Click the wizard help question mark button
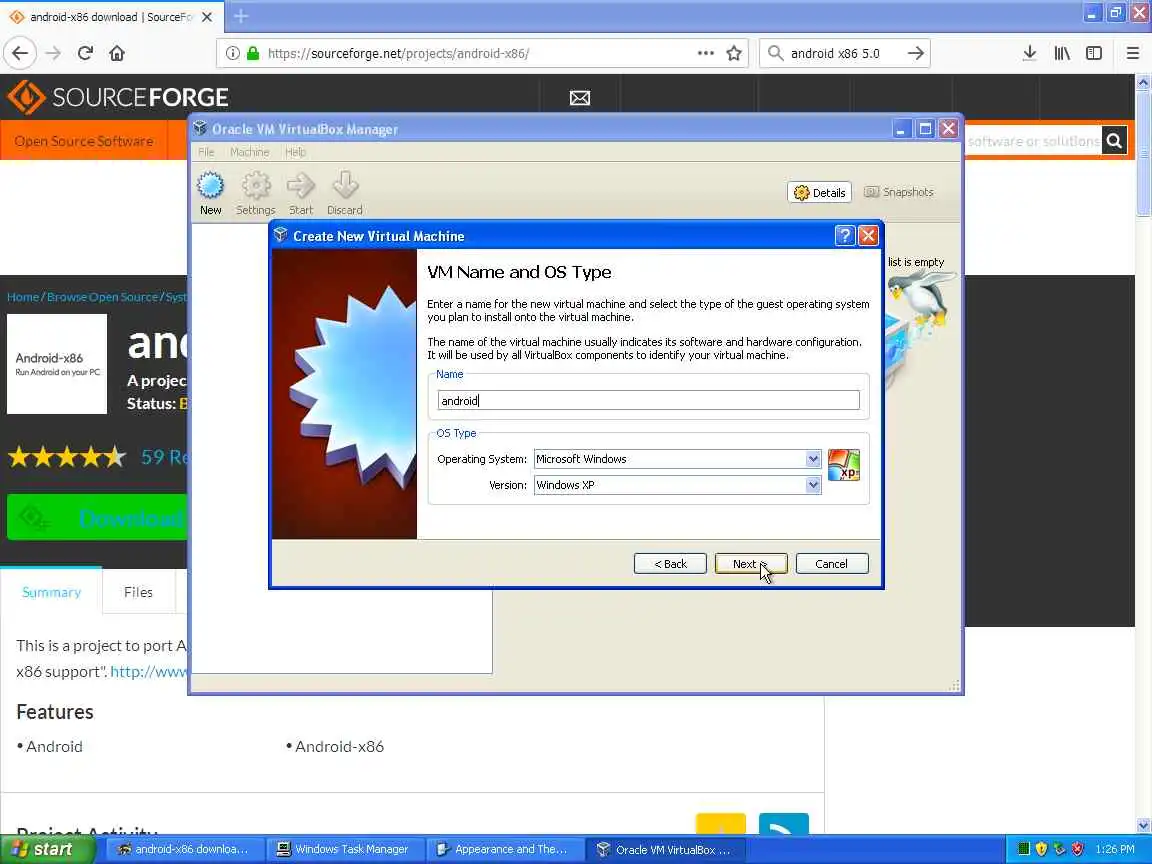 [x=844, y=235]
